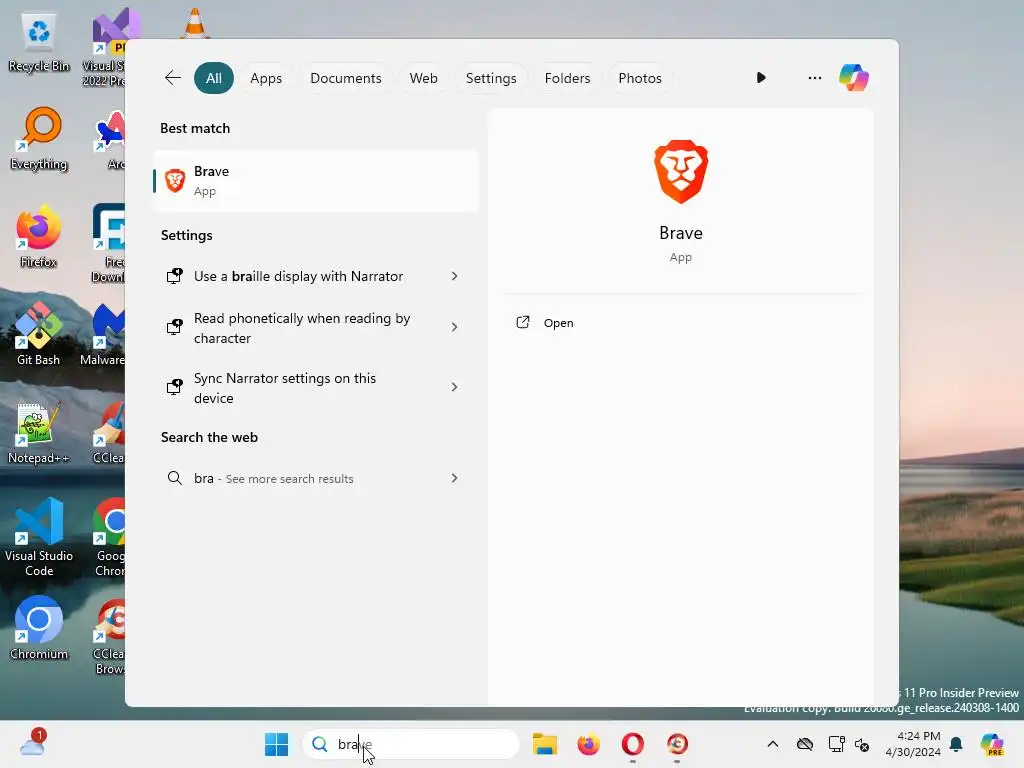Switch to the Web filter tab

[423, 78]
